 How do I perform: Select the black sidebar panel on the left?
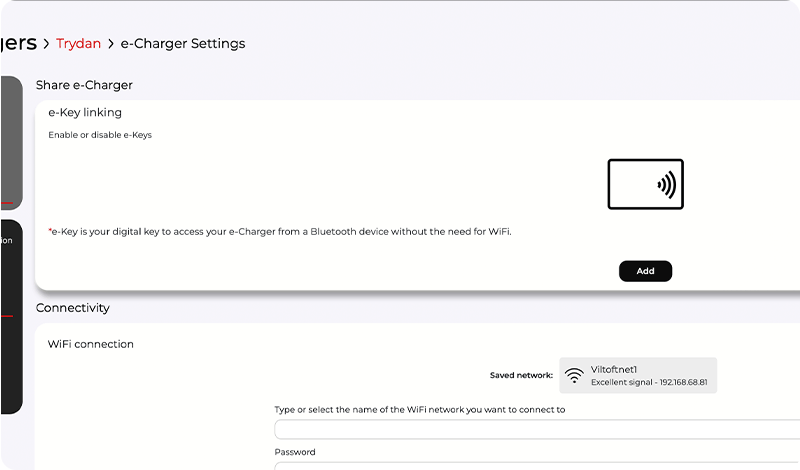click(10, 316)
